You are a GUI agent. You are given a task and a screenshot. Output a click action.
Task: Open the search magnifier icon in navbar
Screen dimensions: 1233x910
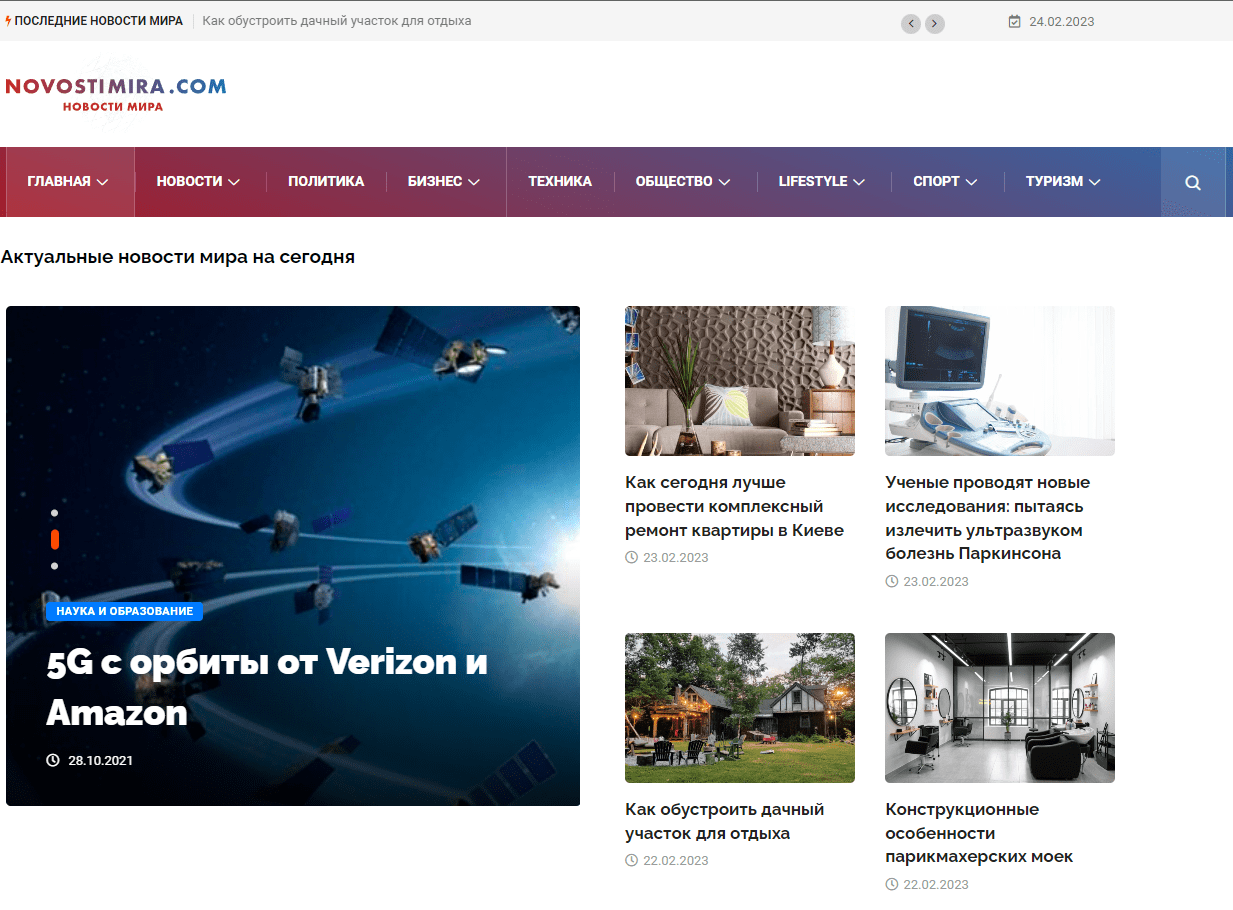click(1193, 182)
